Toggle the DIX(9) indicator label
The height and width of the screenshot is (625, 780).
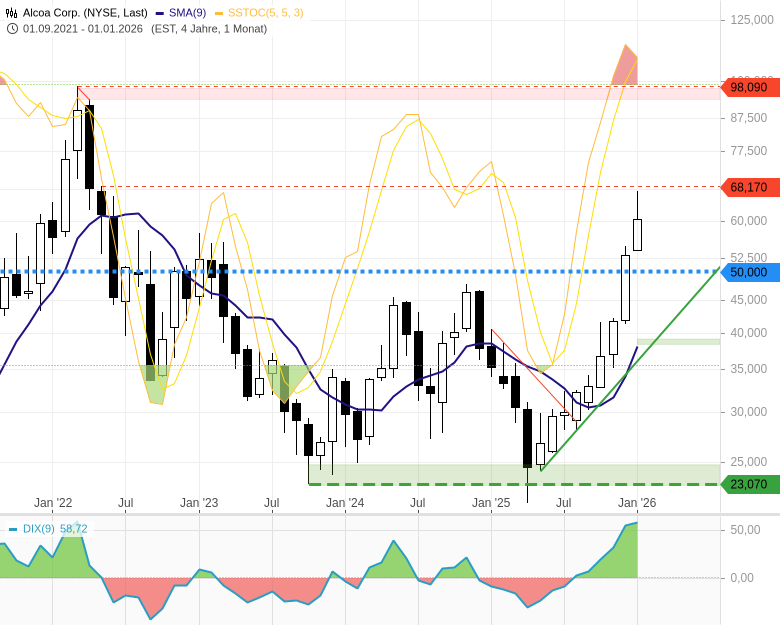click(x=39, y=529)
